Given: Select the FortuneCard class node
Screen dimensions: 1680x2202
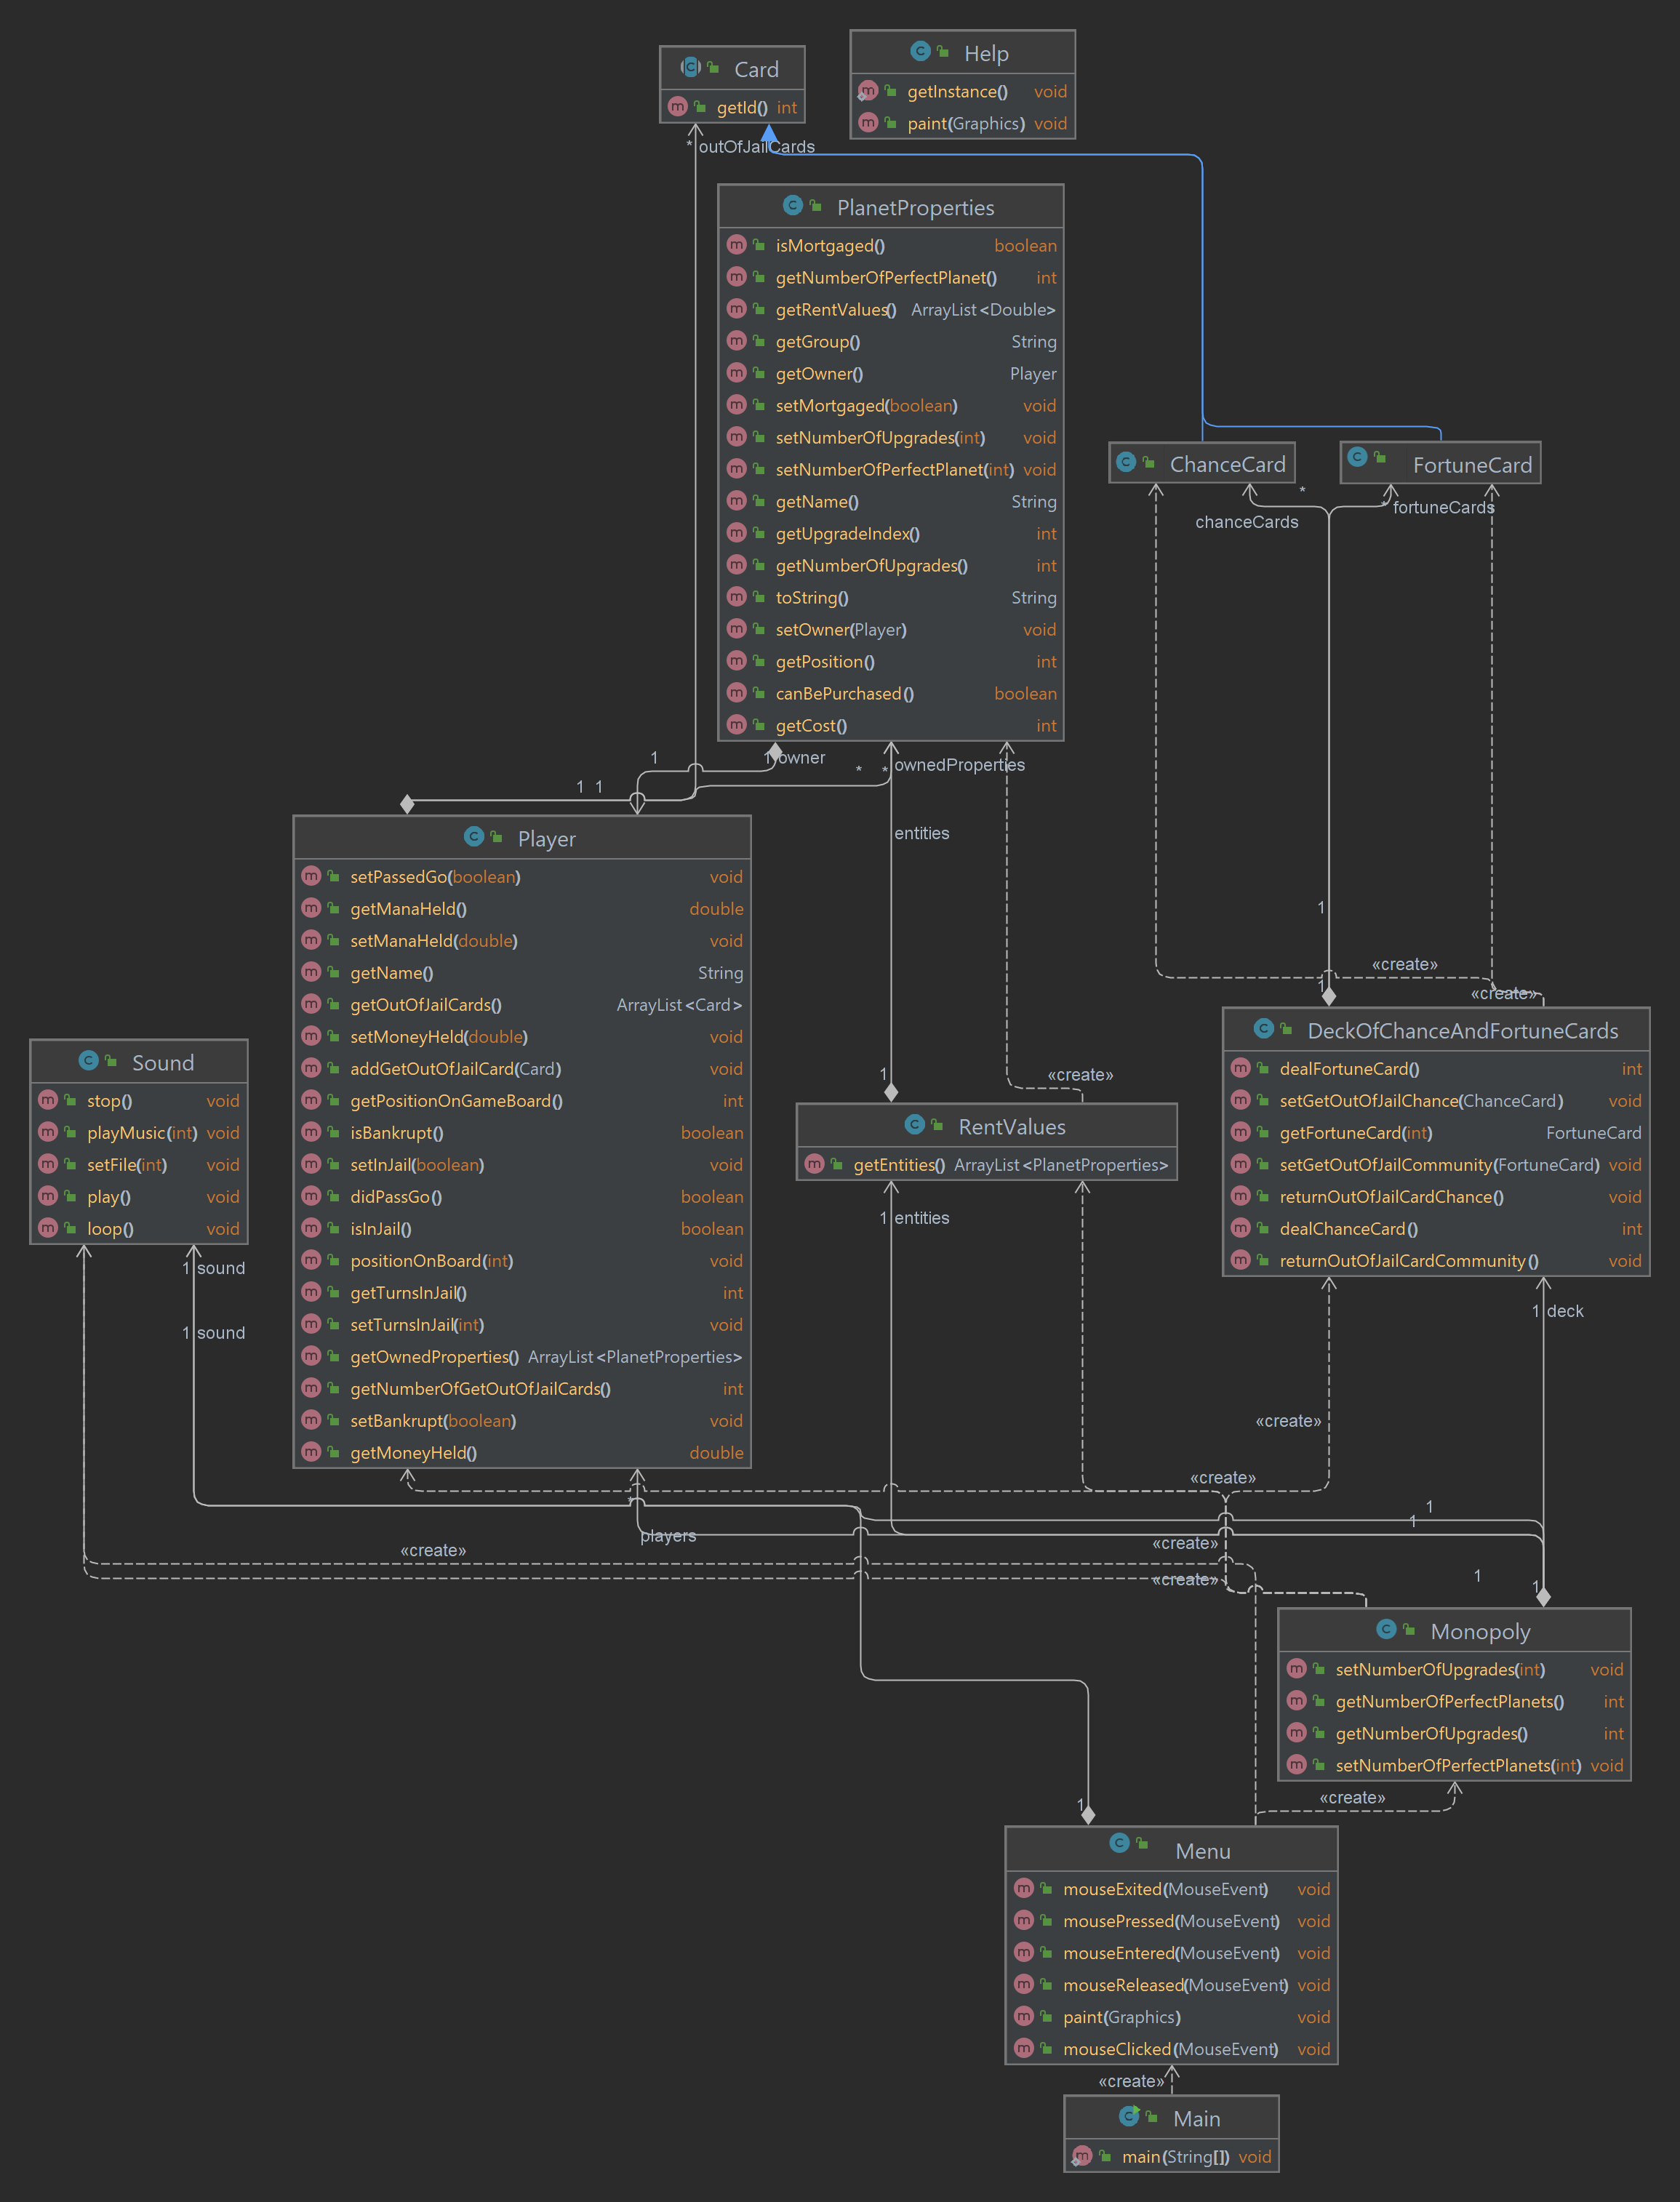Looking at the screenshot, I should pyautogui.click(x=1471, y=464).
